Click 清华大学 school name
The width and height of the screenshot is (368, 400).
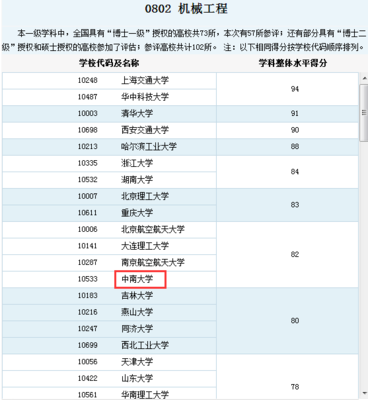[x=137, y=113]
